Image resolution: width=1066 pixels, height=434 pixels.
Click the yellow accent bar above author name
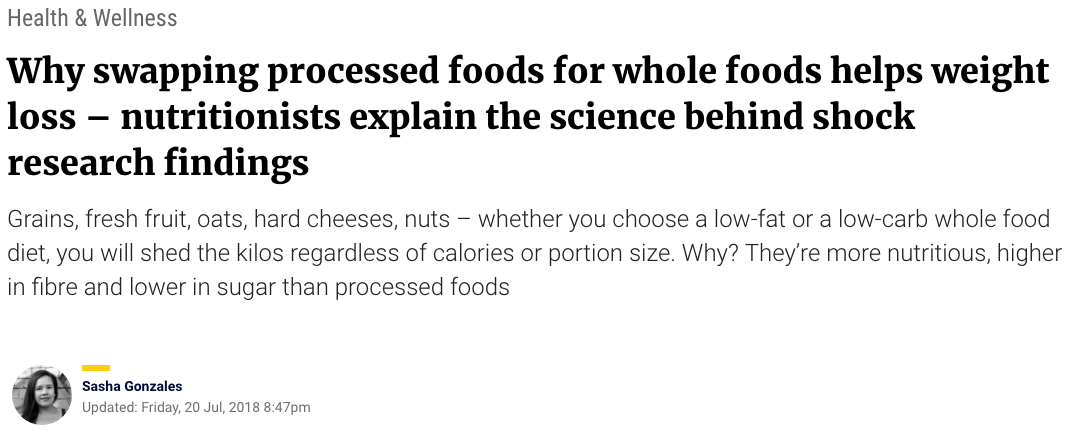[96, 368]
